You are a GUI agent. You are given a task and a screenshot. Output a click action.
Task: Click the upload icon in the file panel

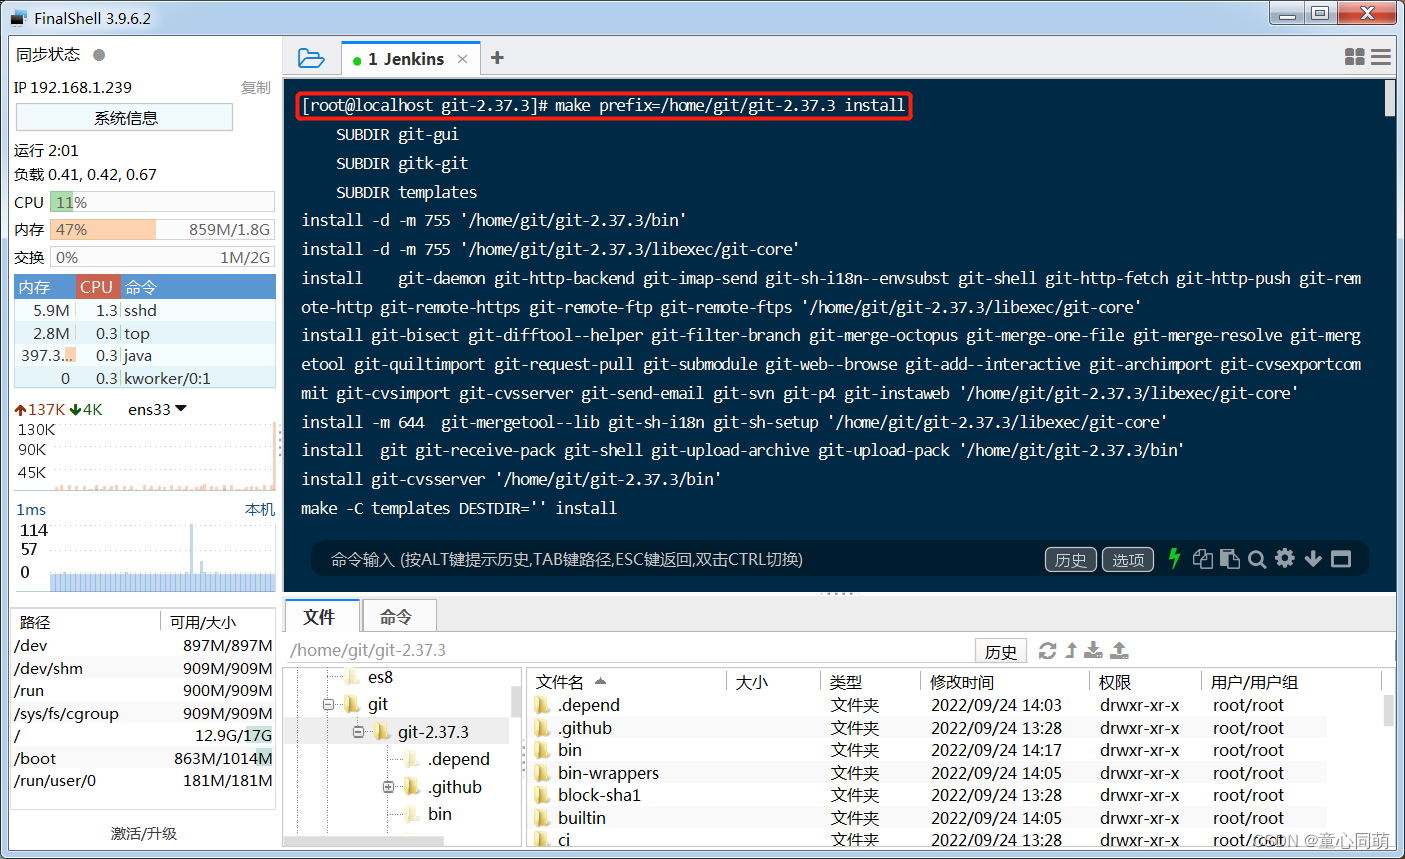coord(1119,650)
